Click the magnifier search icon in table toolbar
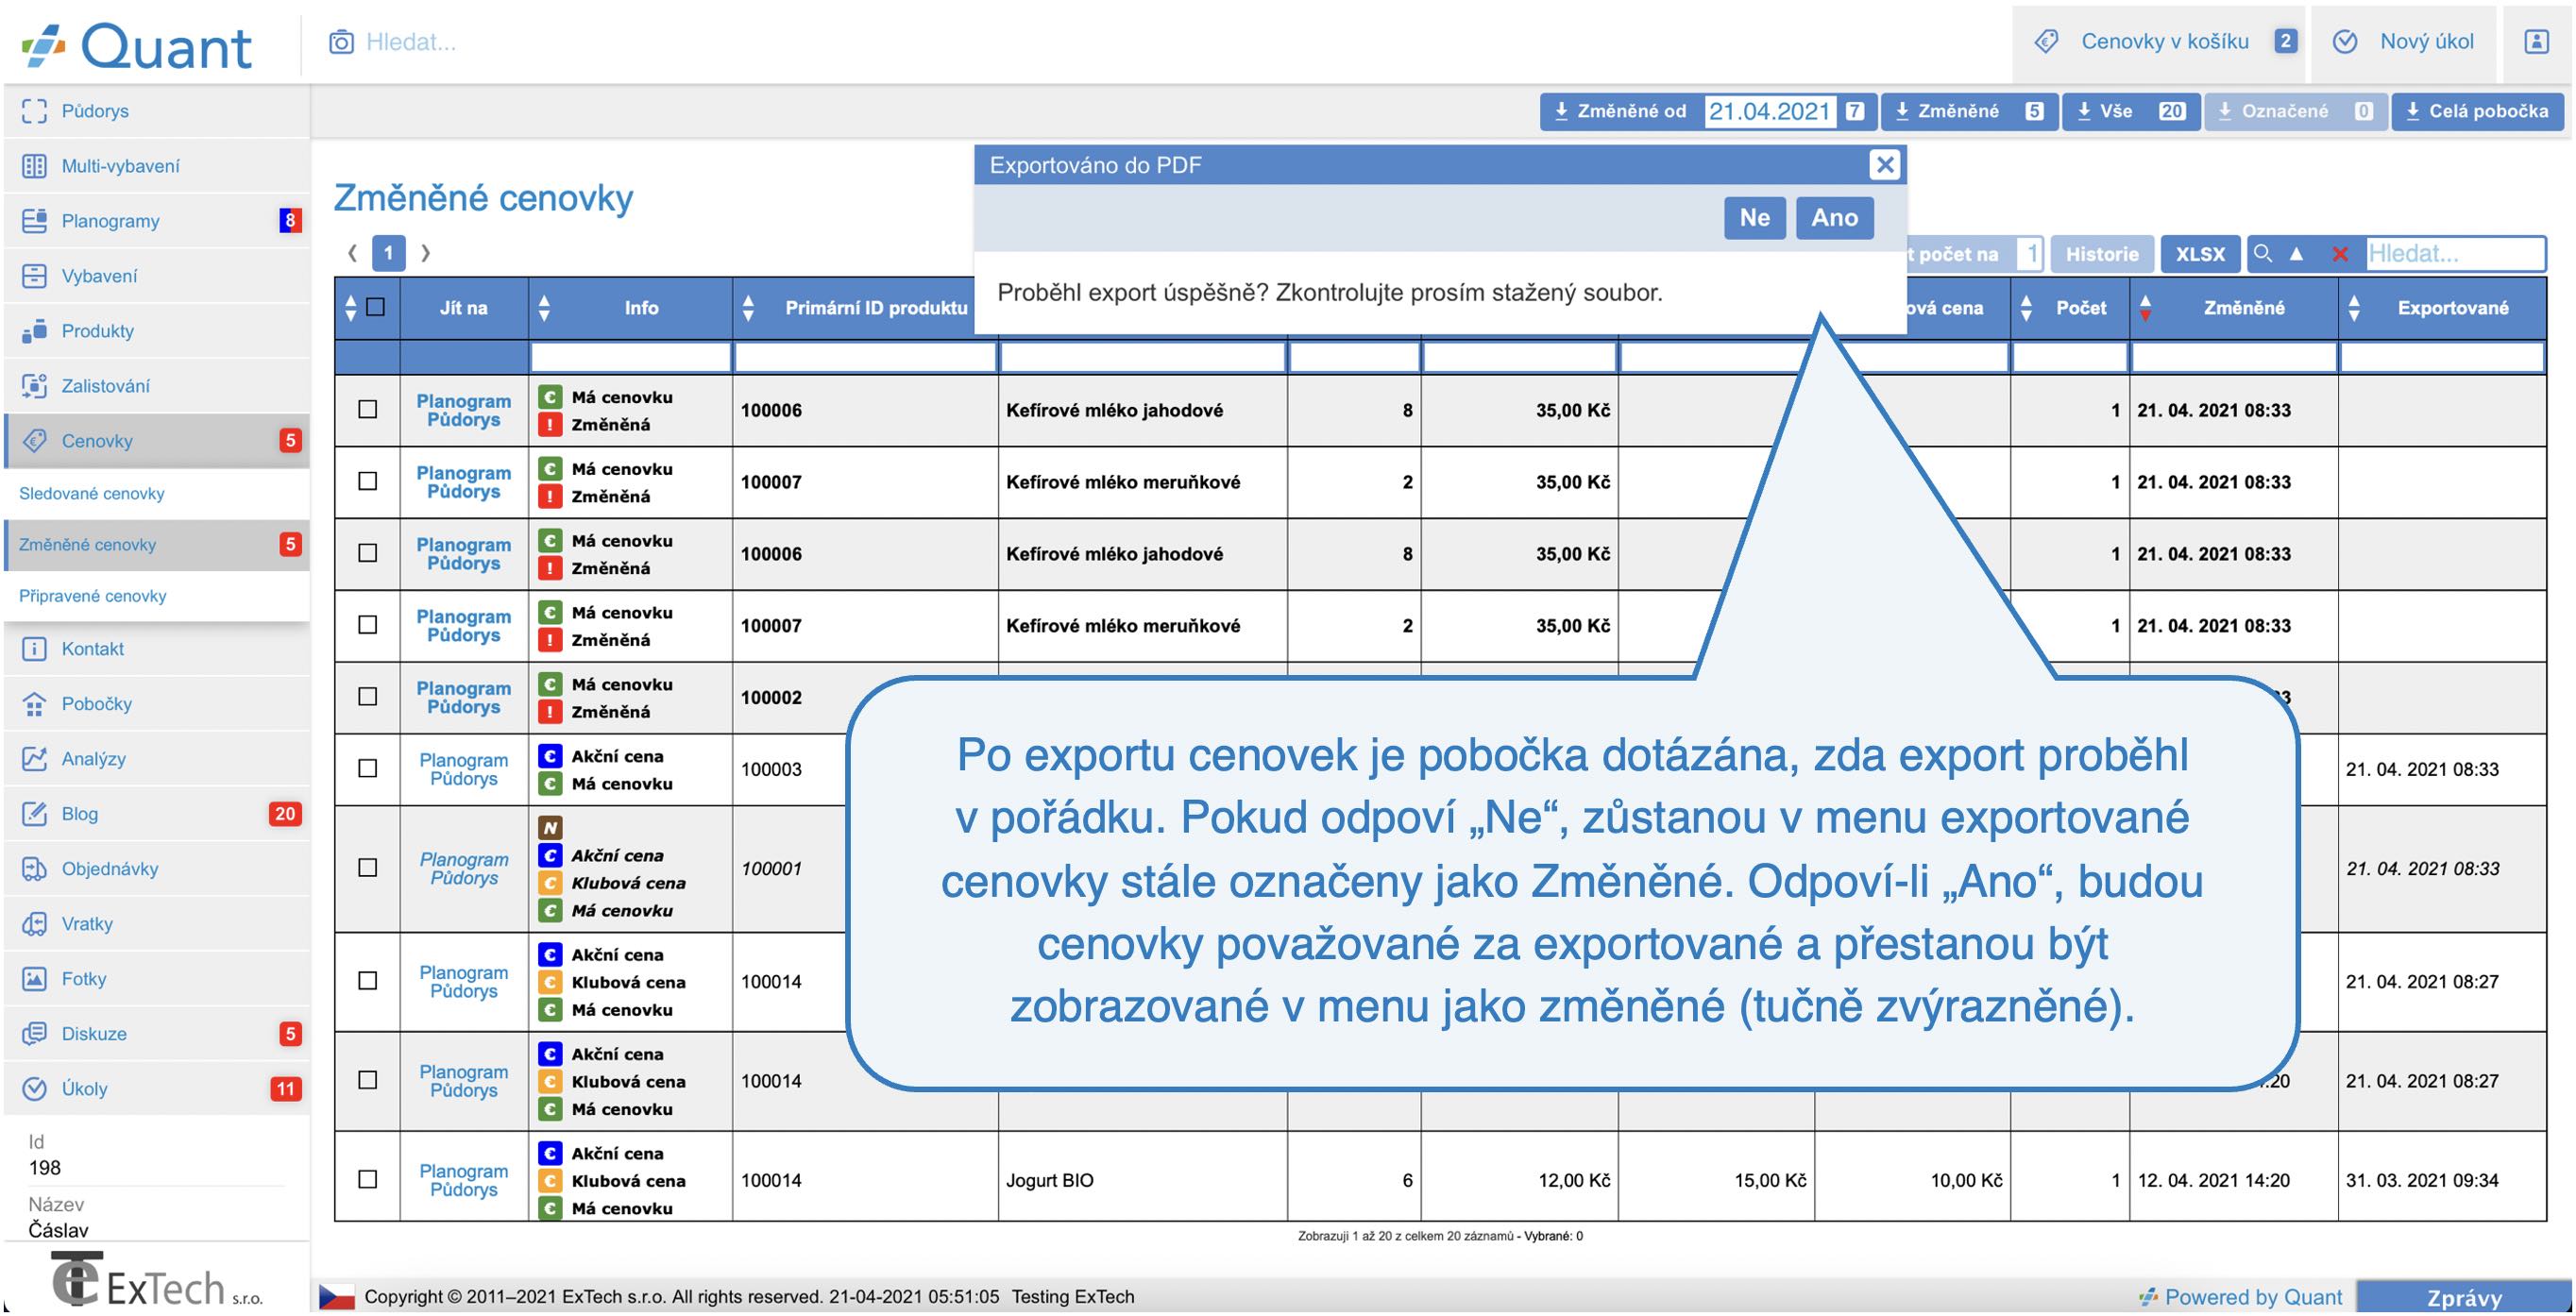2576x1316 pixels. 2263,254
